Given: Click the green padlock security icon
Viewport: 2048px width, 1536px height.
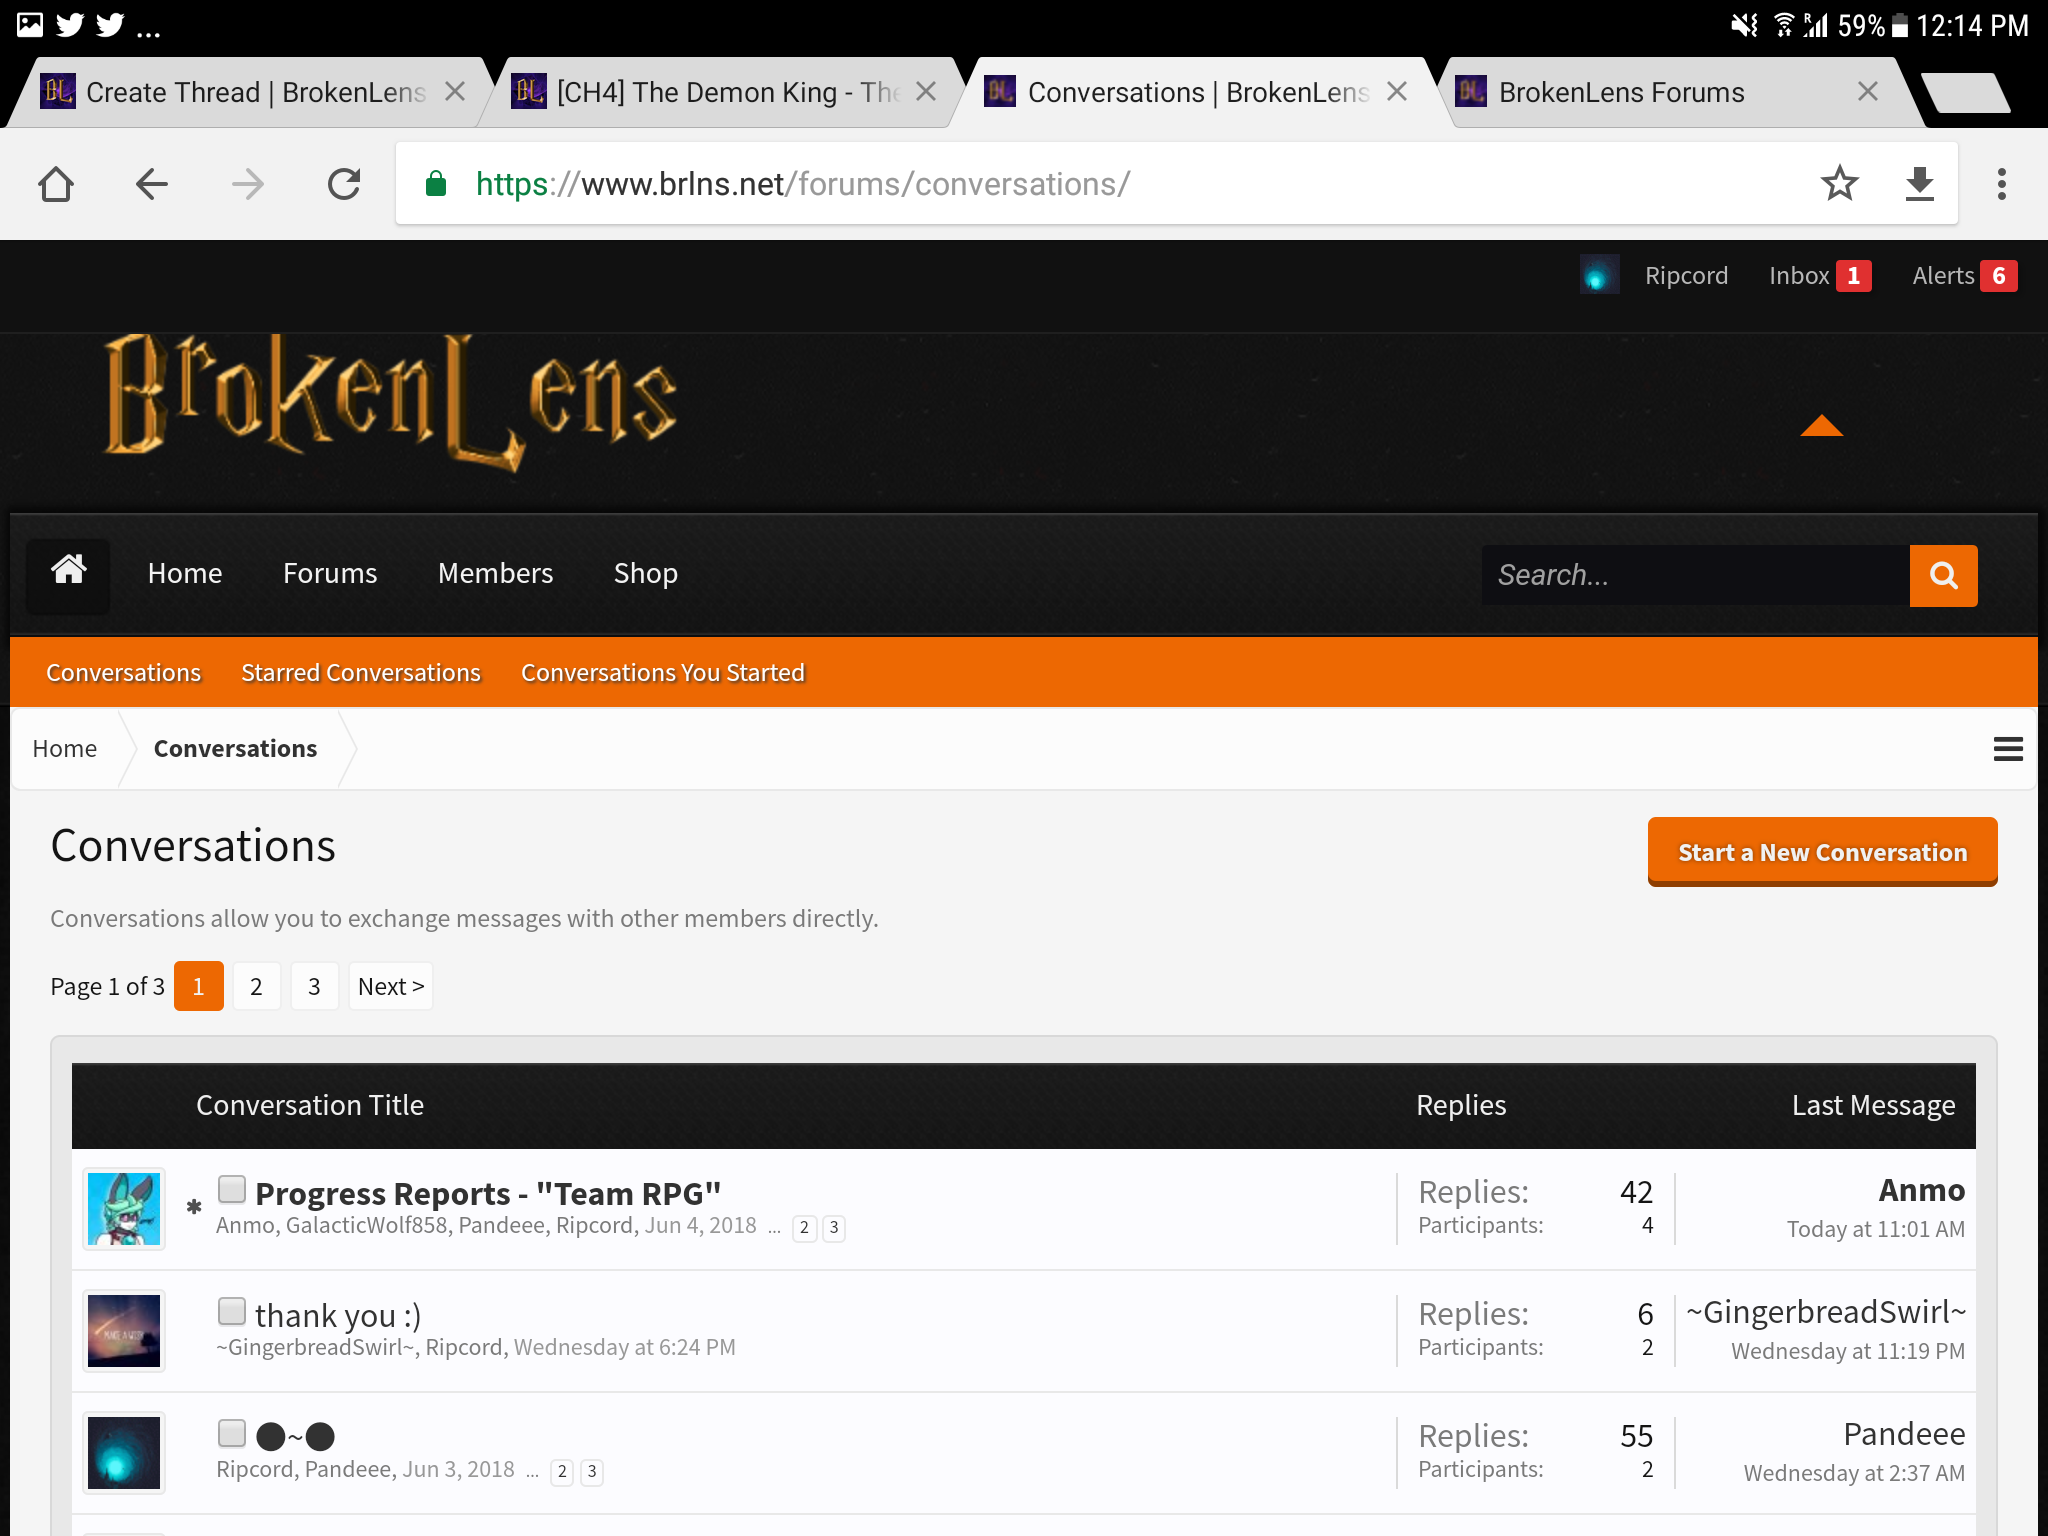Looking at the screenshot, I should coord(436,184).
